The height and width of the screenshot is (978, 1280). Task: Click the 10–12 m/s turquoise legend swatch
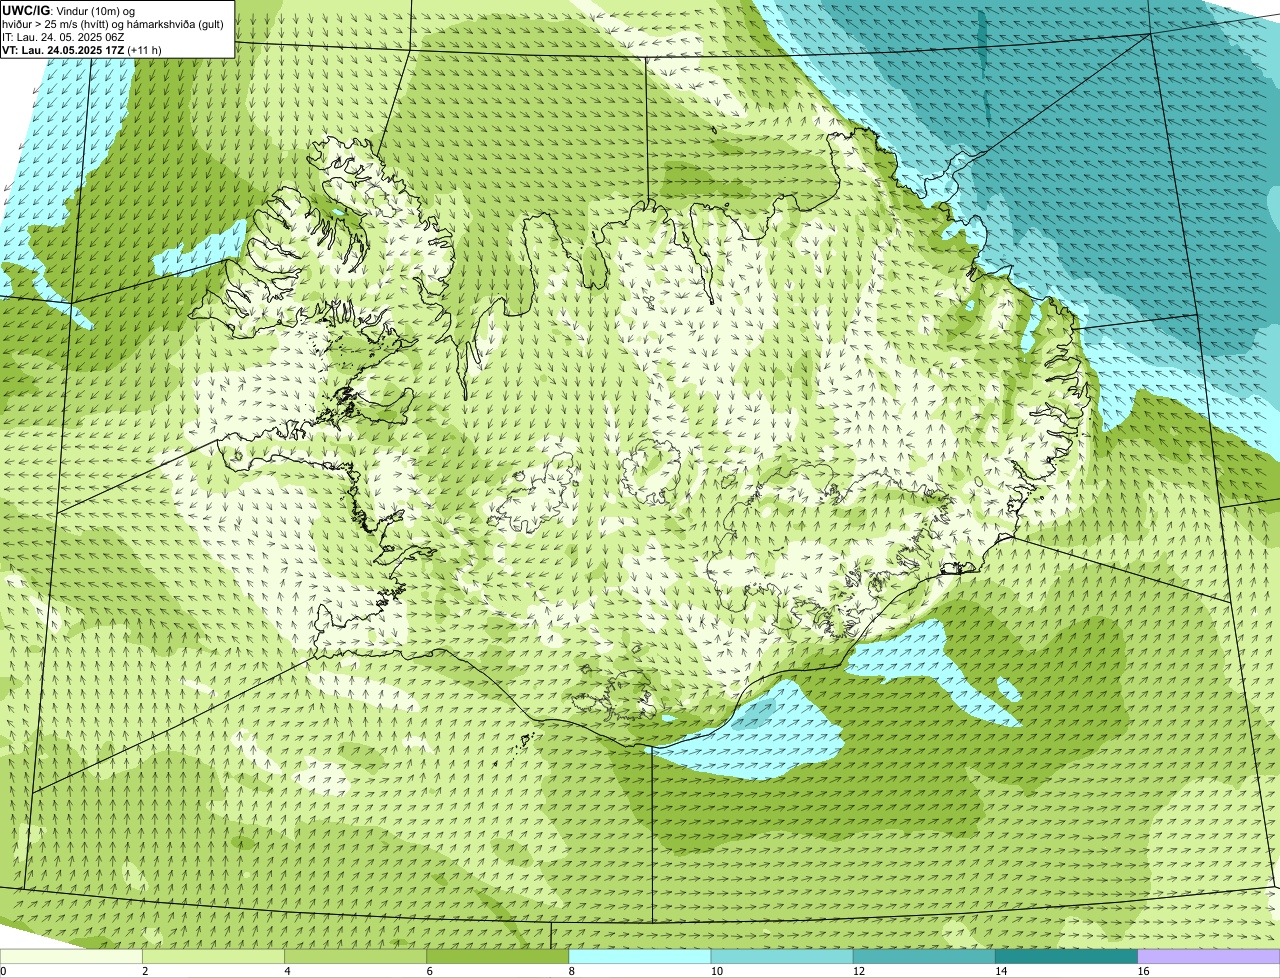point(782,957)
